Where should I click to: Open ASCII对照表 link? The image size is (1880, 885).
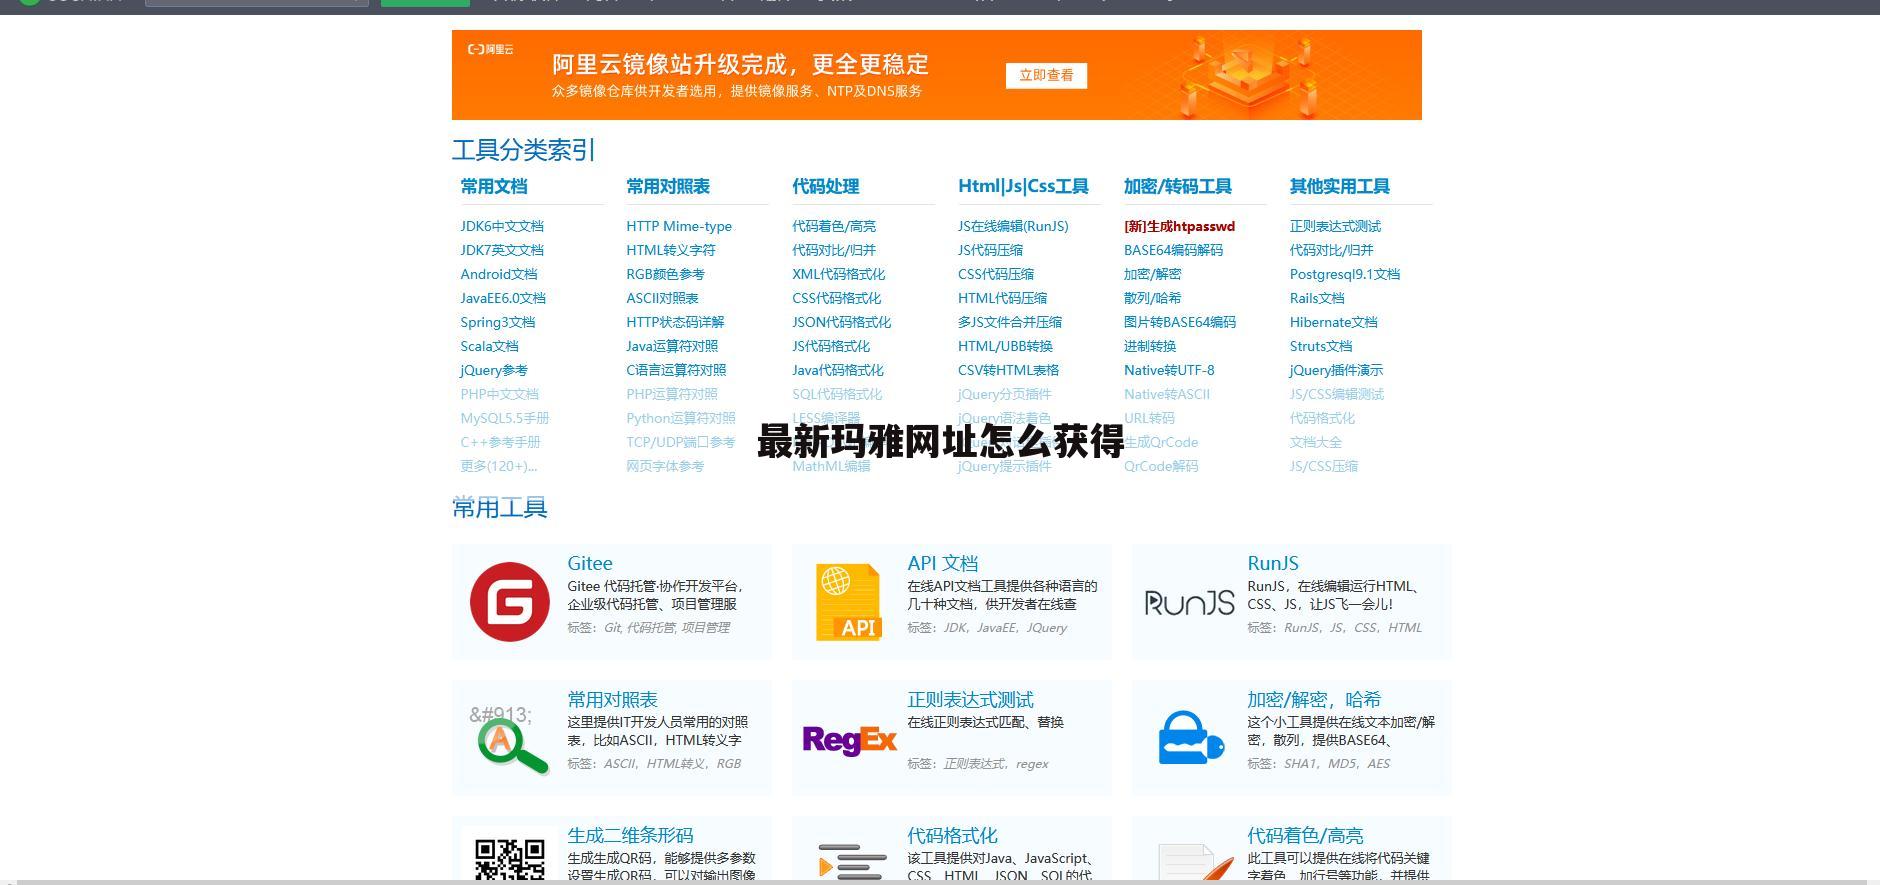point(662,298)
